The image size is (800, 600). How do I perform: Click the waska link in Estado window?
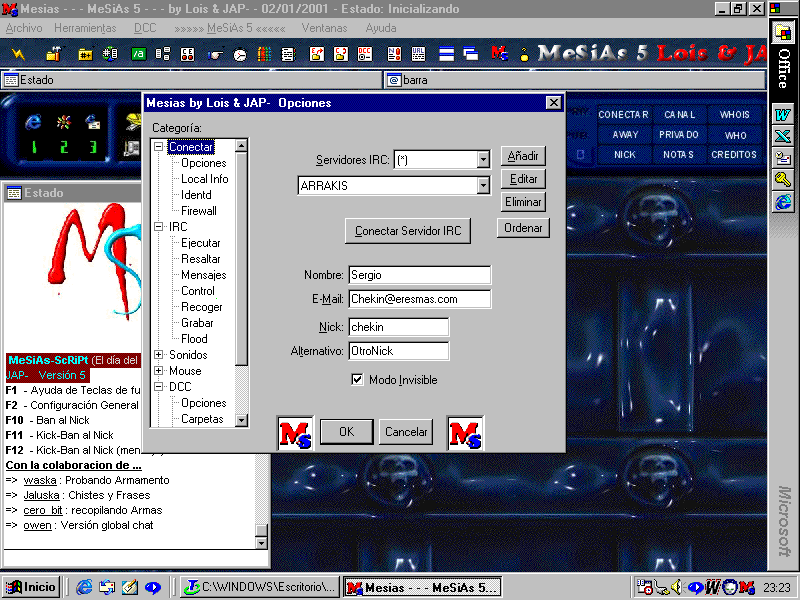click(40, 480)
